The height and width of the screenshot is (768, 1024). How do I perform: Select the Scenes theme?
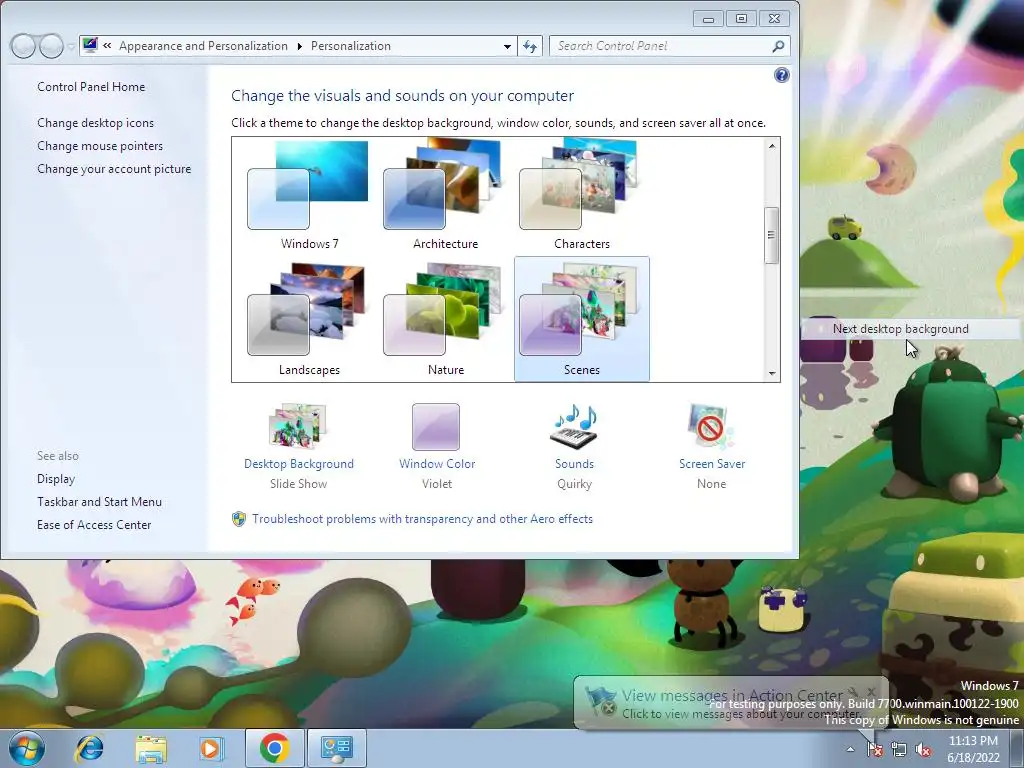click(x=581, y=319)
